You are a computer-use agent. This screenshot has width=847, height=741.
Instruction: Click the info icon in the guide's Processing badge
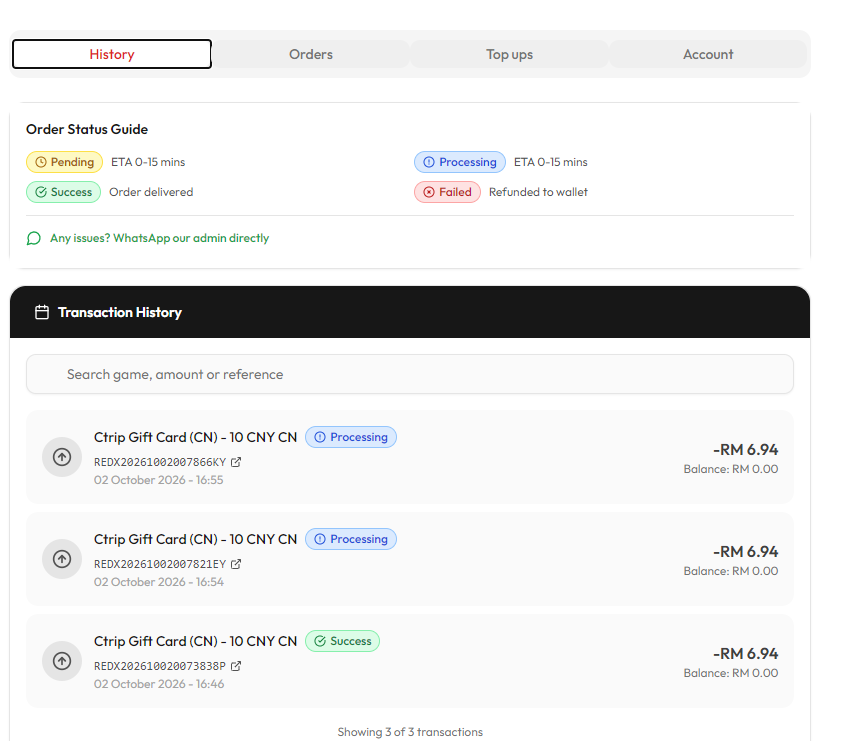click(x=429, y=162)
